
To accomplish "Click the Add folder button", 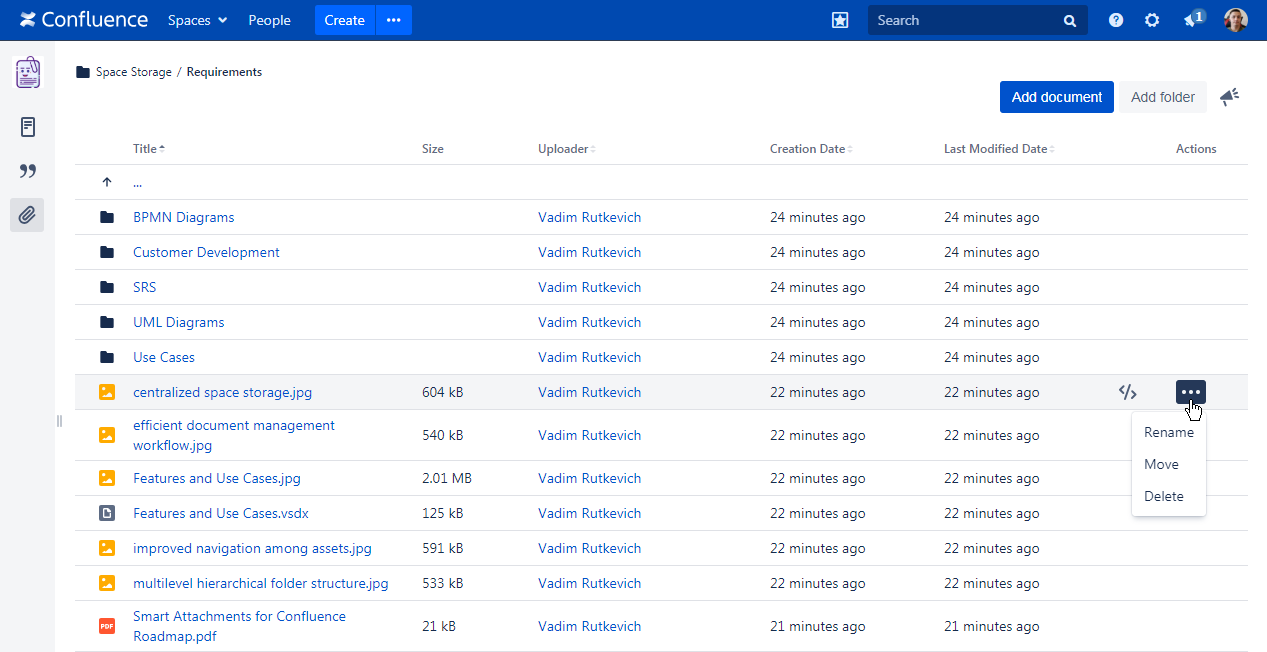I will coord(1162,97).
